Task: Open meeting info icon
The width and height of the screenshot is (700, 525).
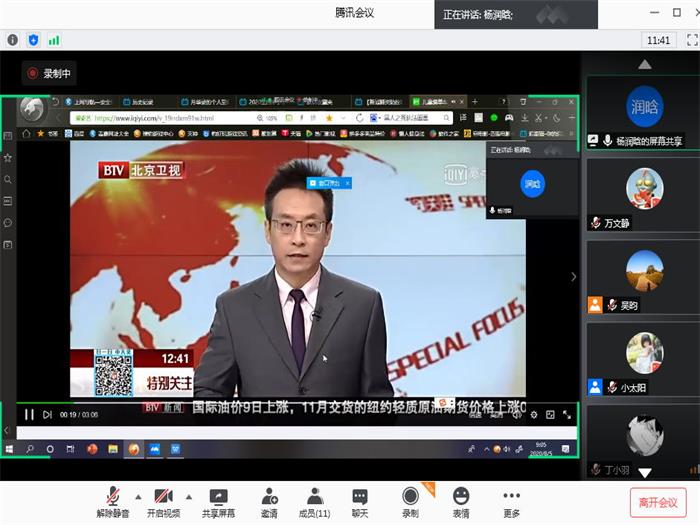Action: point(12,40)
